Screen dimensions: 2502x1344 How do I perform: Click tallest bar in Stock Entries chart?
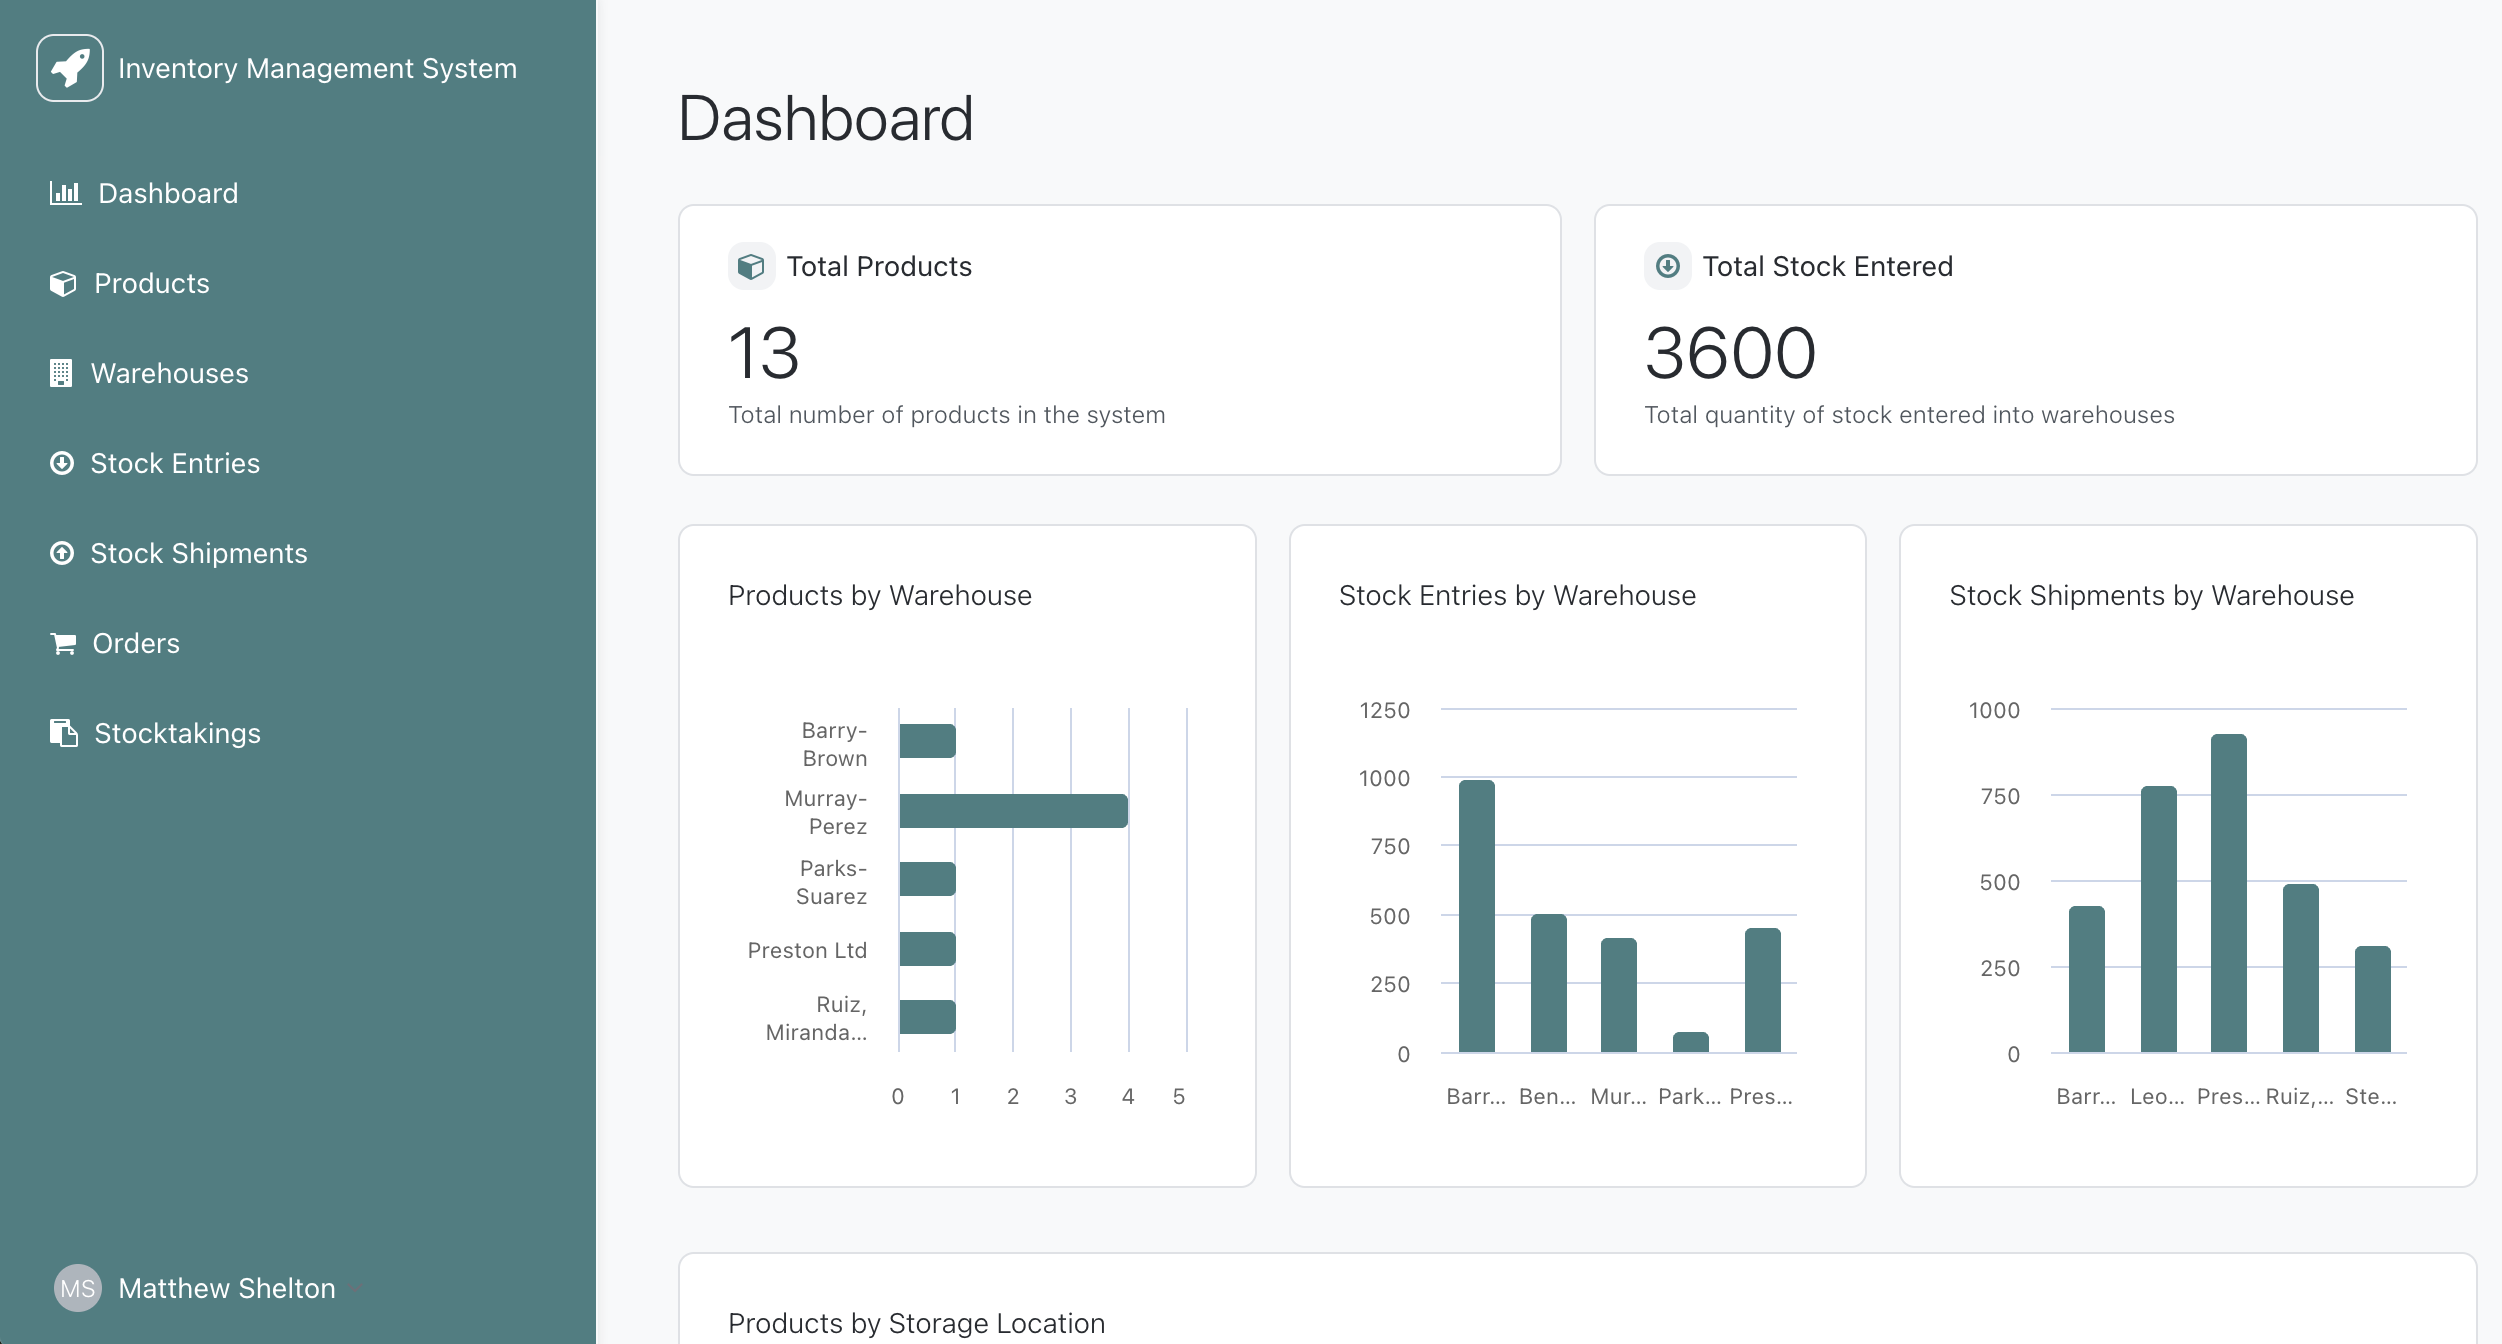[1476, 915]
